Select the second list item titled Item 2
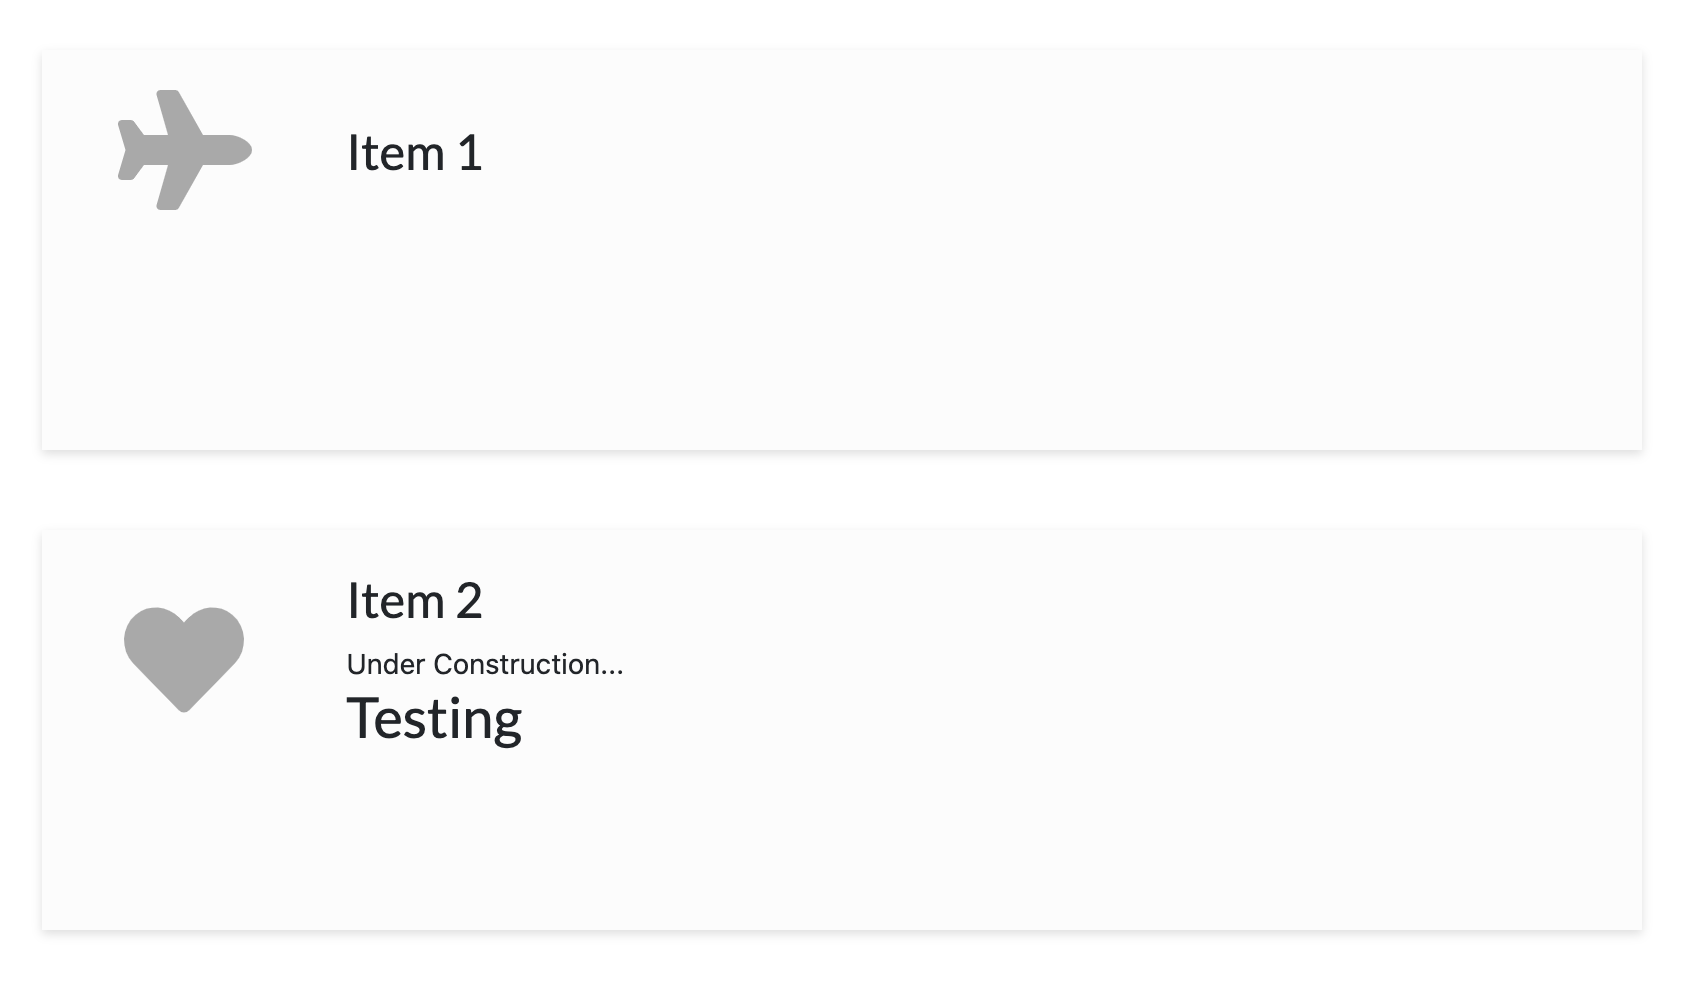This screenshot has height=986, width=1690. 842,730
